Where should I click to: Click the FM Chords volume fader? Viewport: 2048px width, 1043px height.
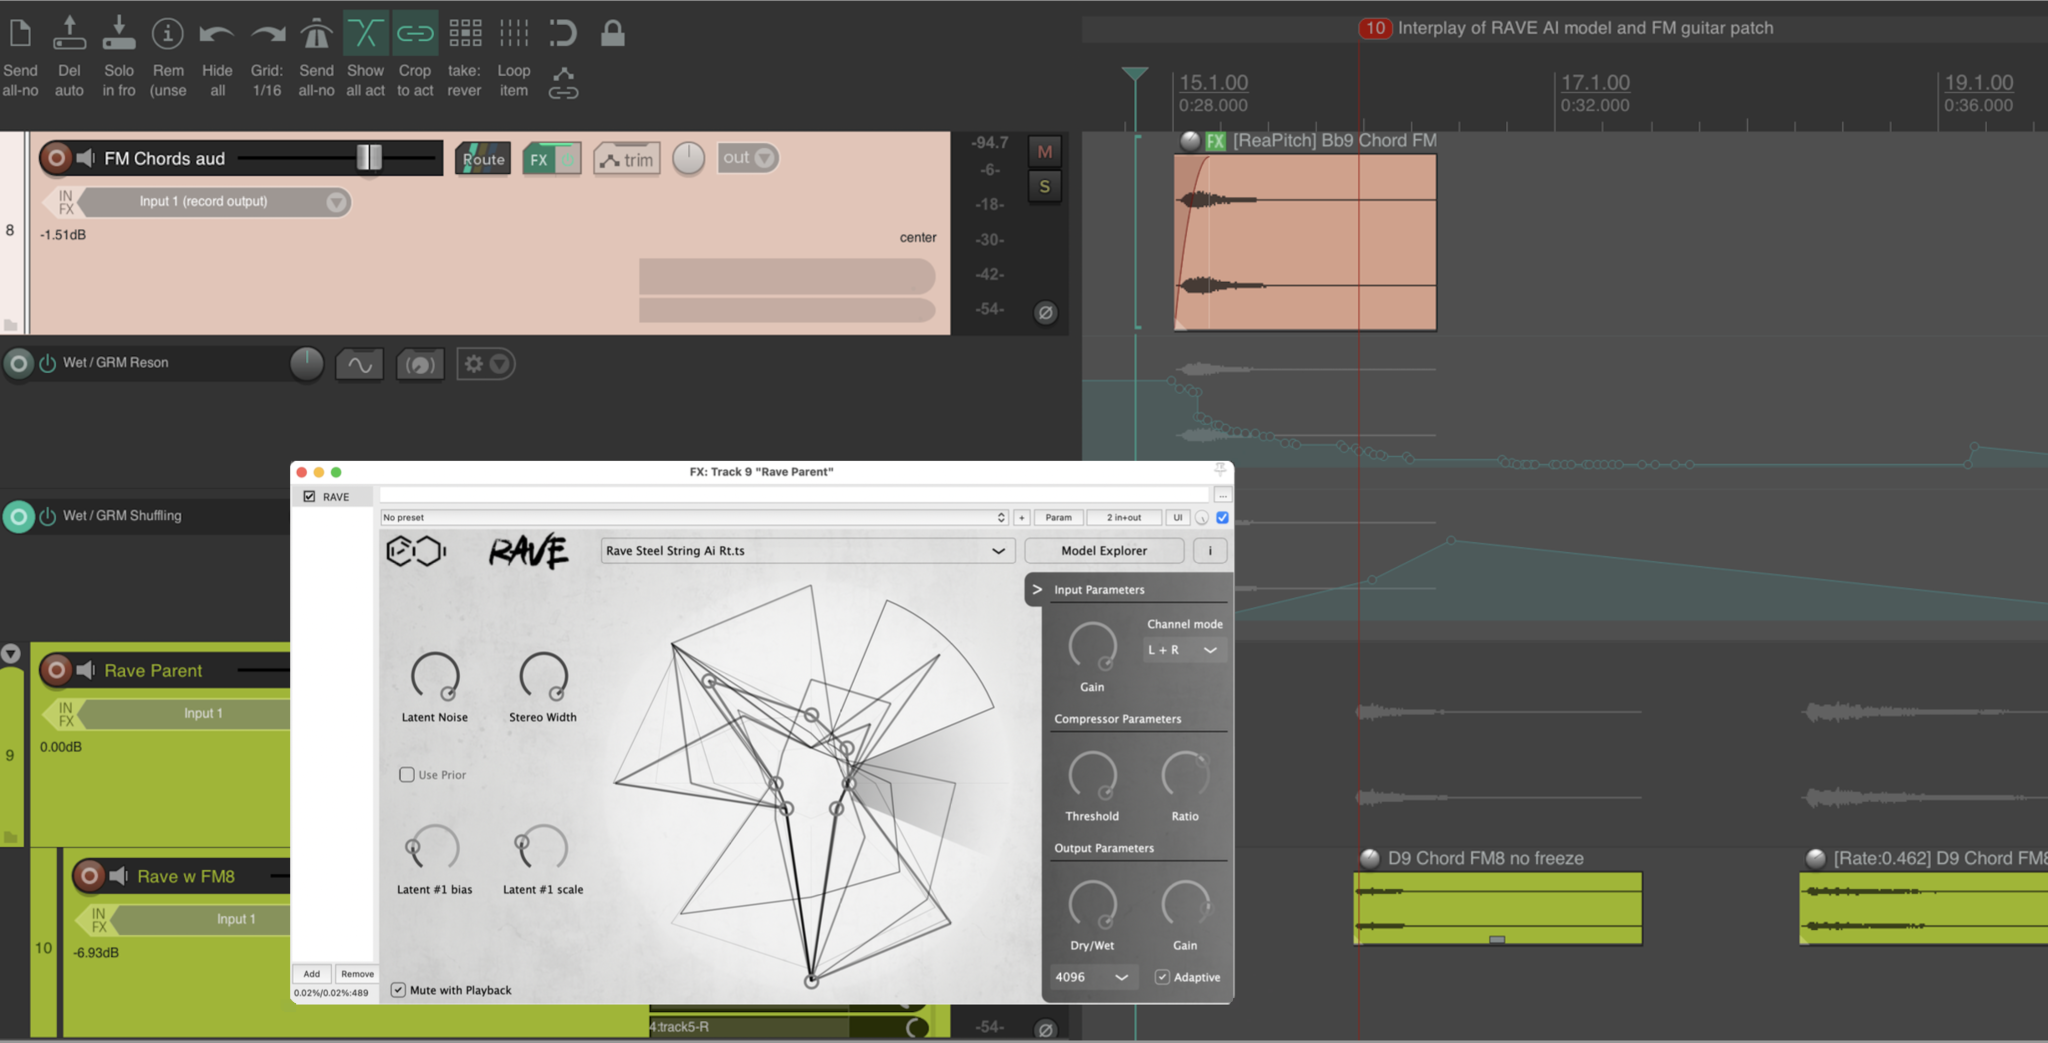coord(369,158)
